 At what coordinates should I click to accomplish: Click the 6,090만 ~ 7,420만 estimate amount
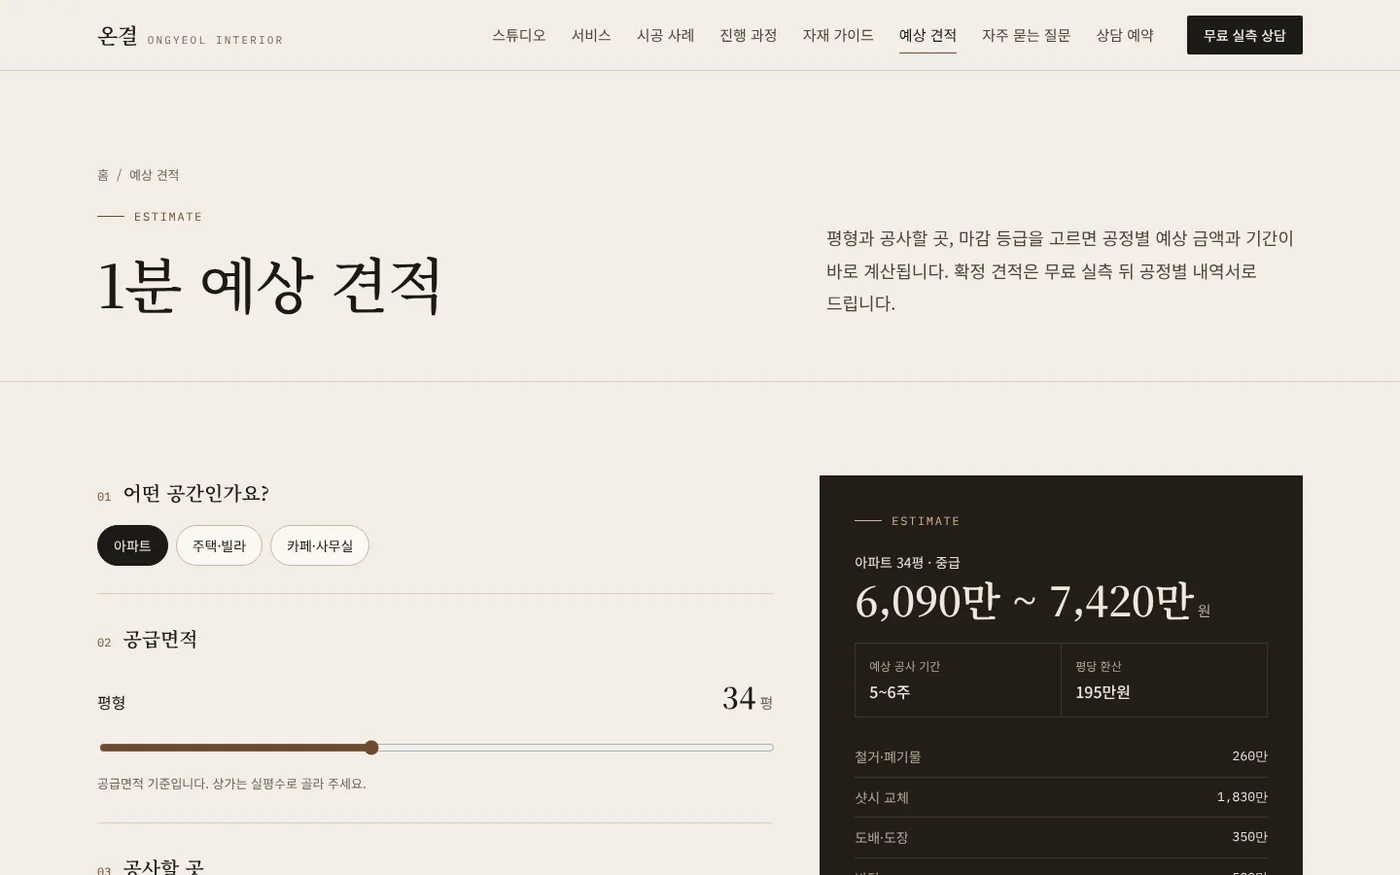(x=1024, y=601)
